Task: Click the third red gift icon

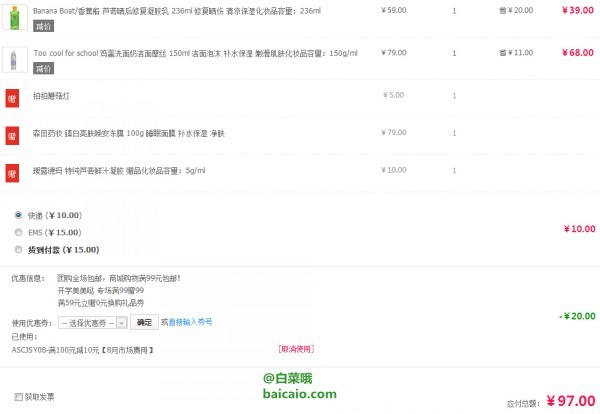Action: pyautogui.click(x=12, y=173)
